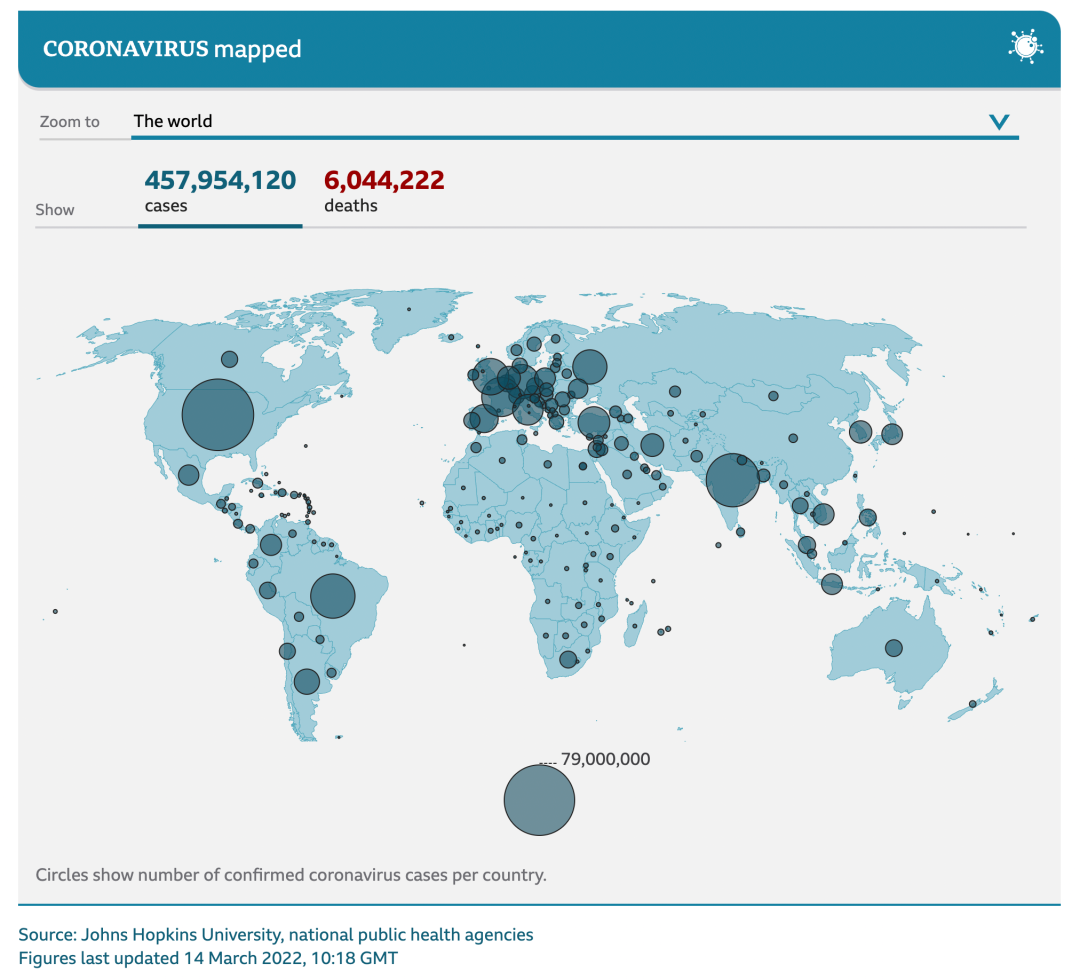Click the Mexico cases circle
Screen dimensions: 1080x979
(x=189, y=475)
